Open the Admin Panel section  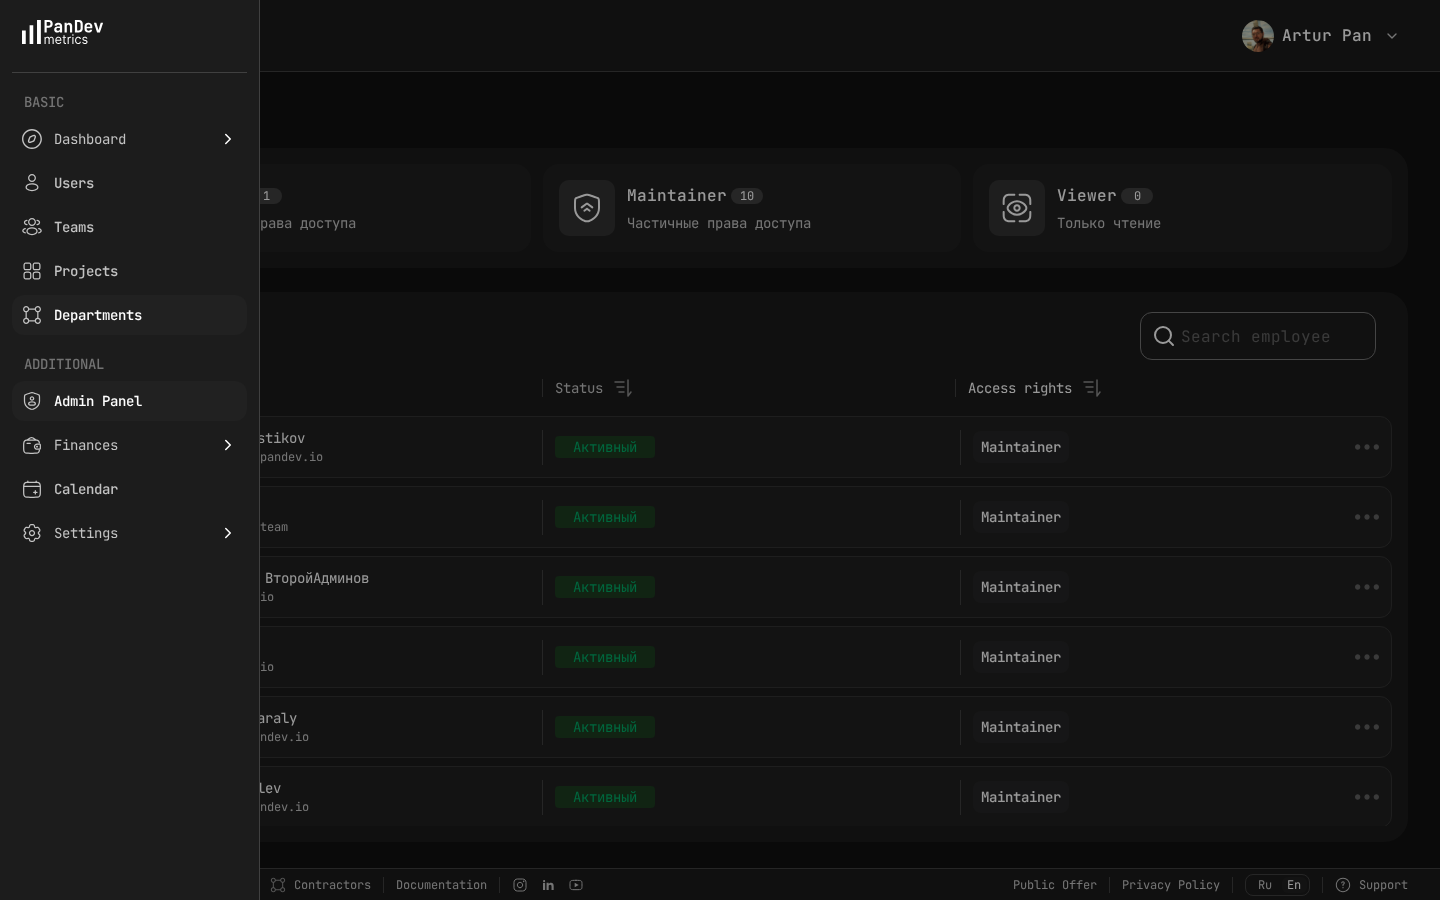click(x=98, y=401)
